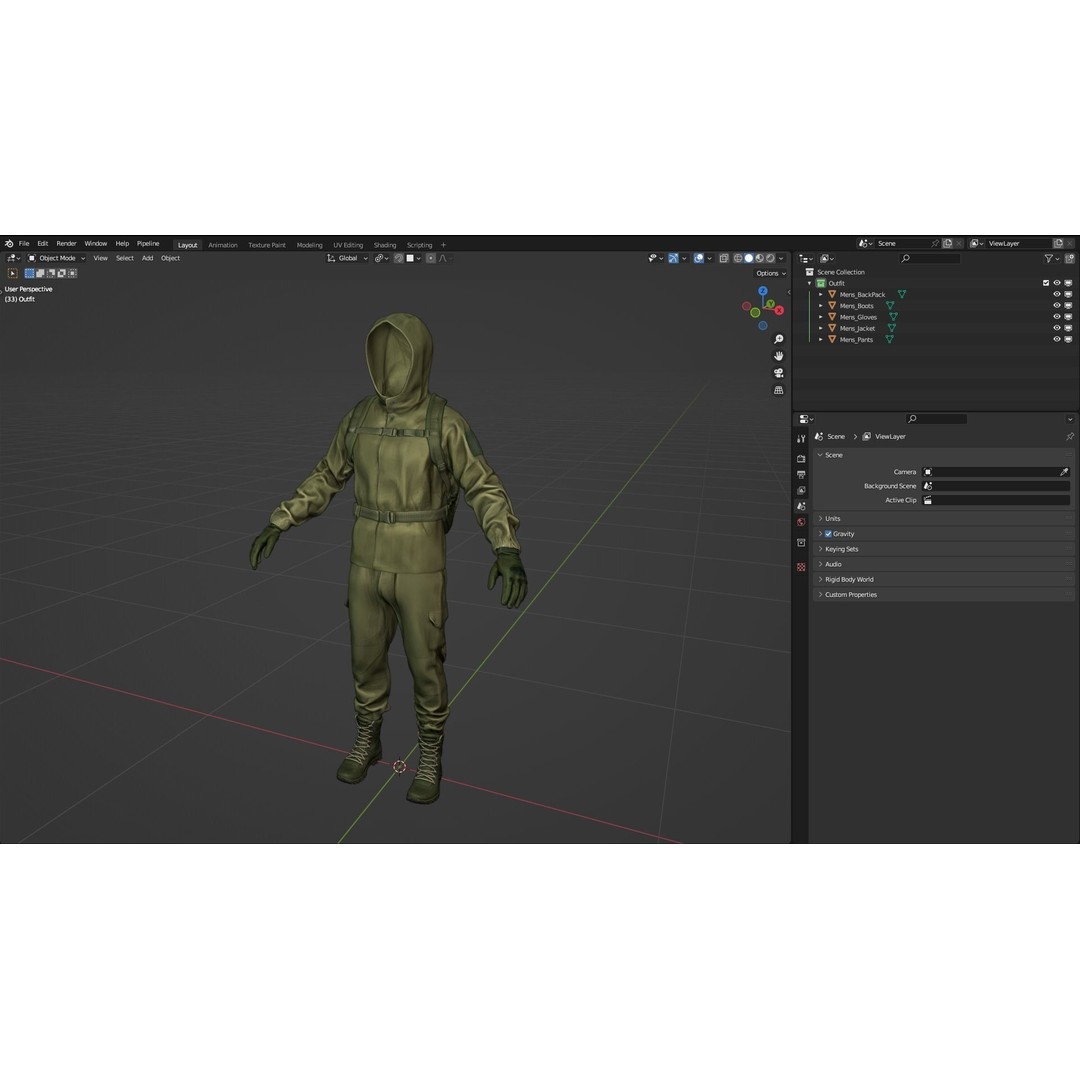Click the blue Z axis on navigation gizmo
Screen dimensions: 1080x1080
coord(763,291)
